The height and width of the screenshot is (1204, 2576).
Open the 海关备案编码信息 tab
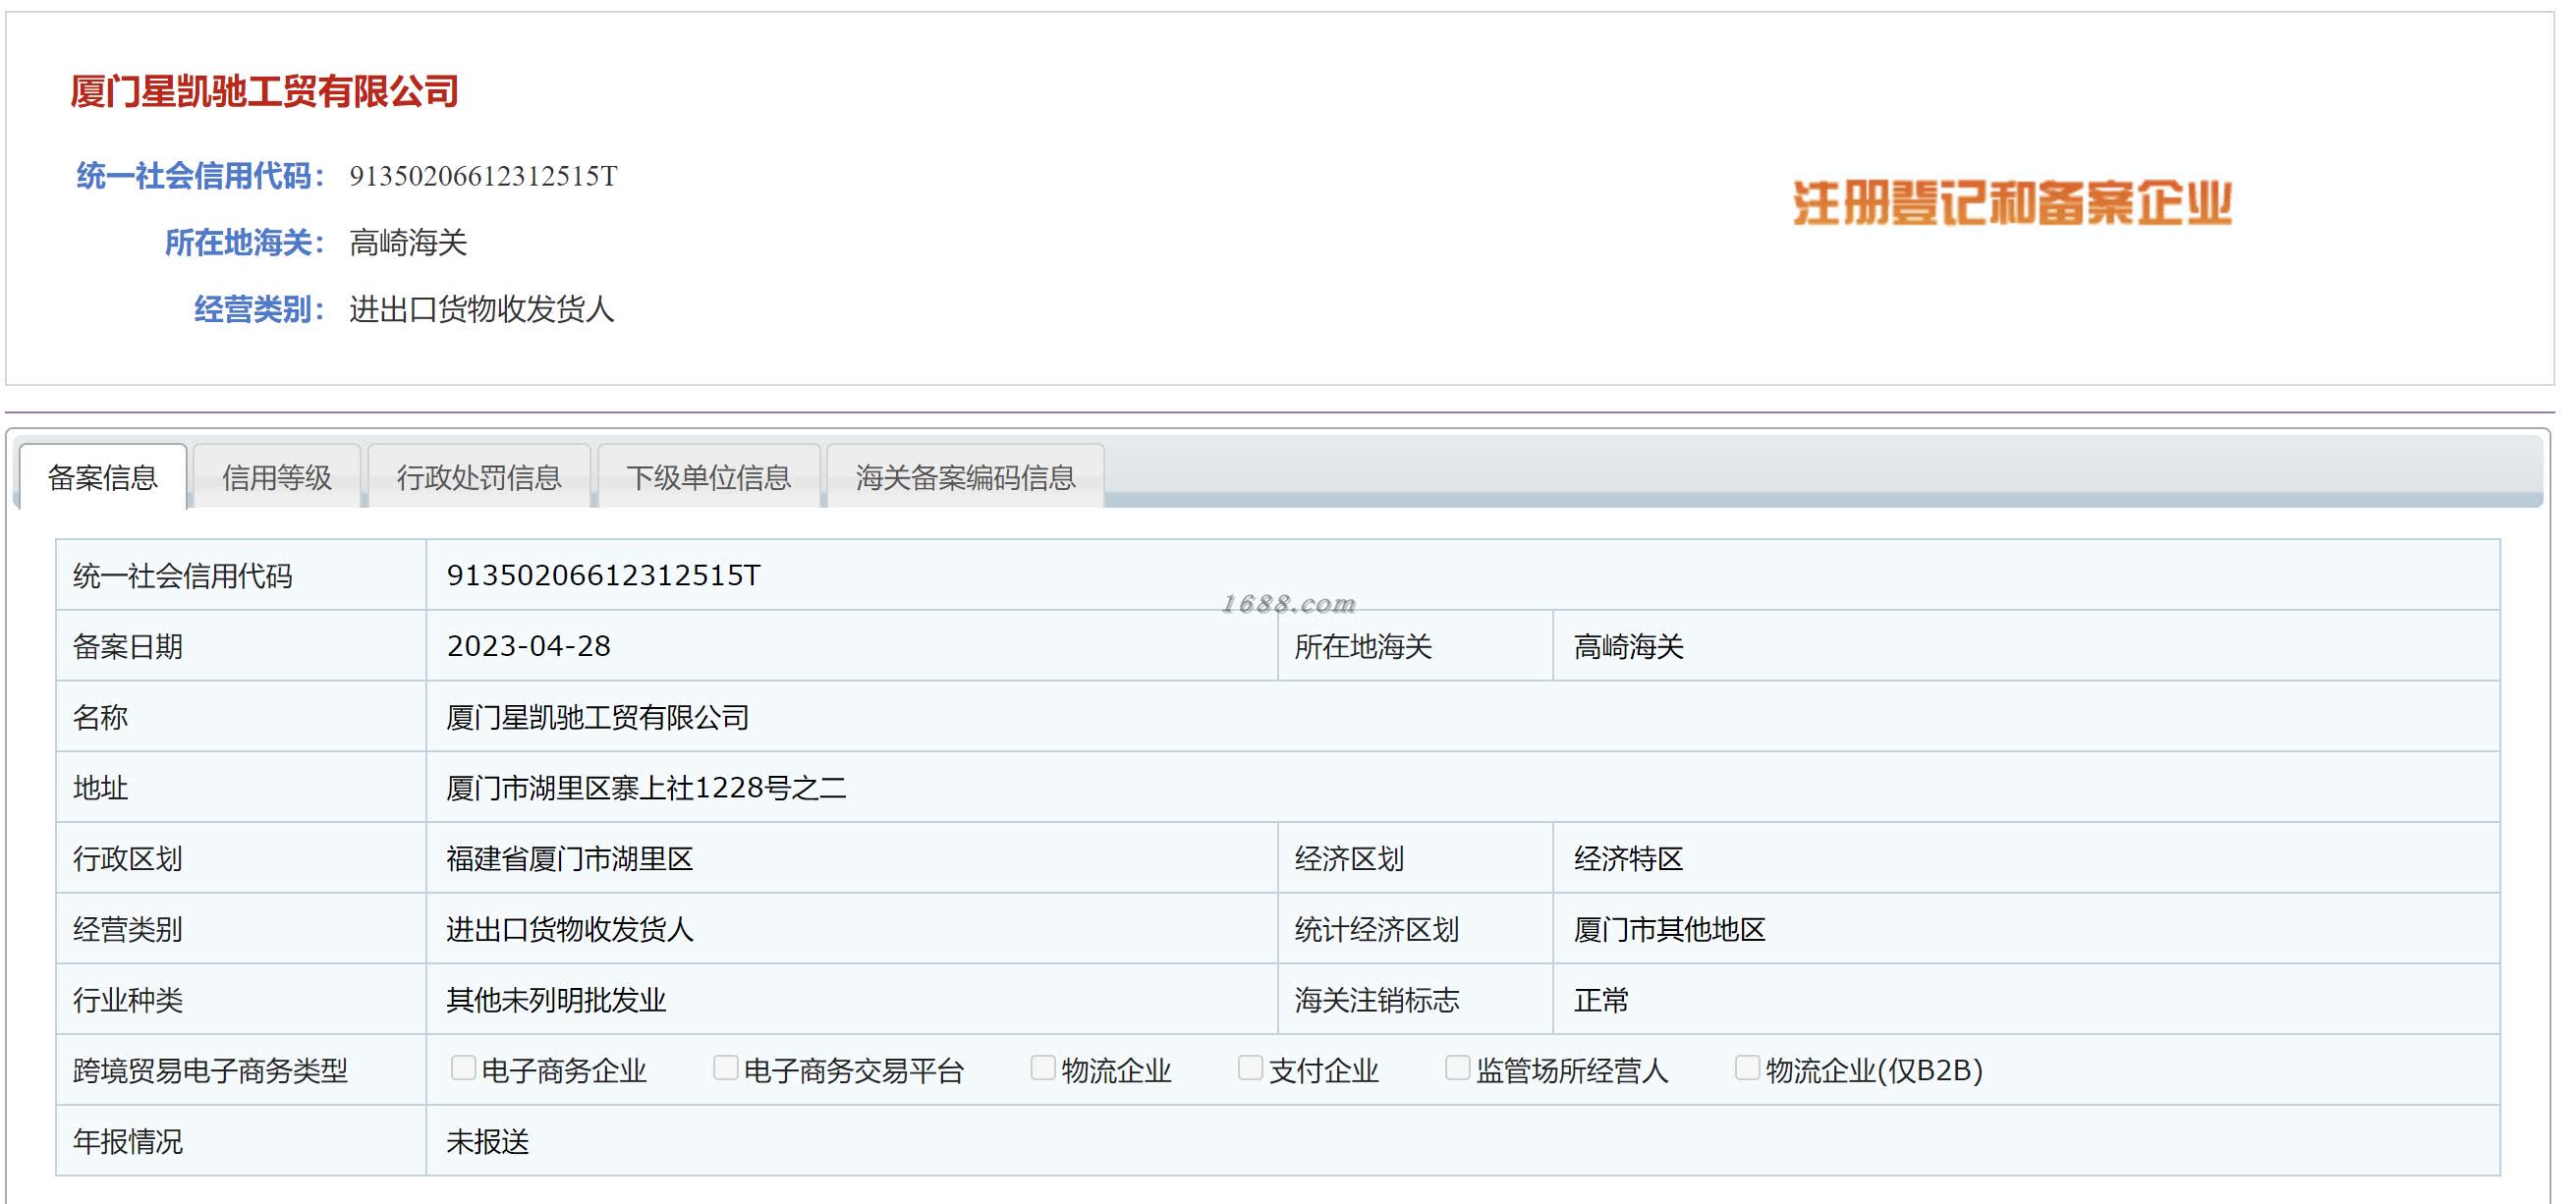tap(965, 477)
